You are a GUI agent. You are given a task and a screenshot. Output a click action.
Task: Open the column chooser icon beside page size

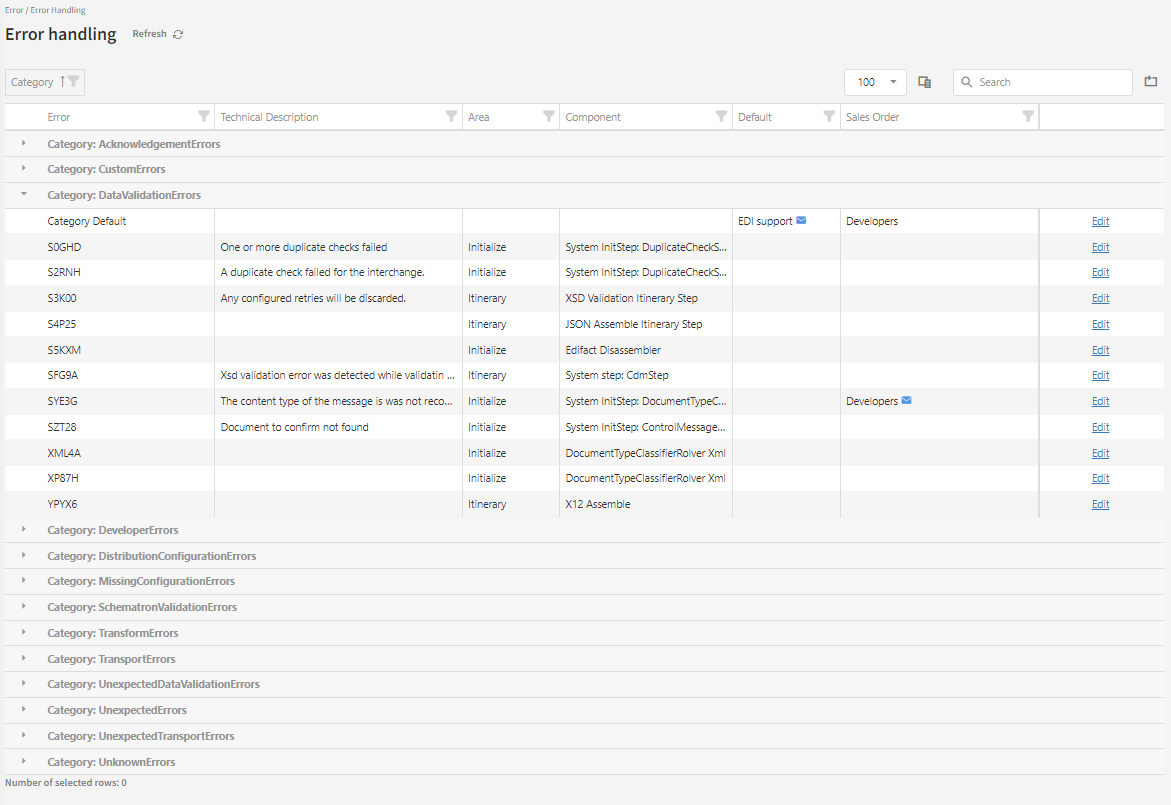925,82
